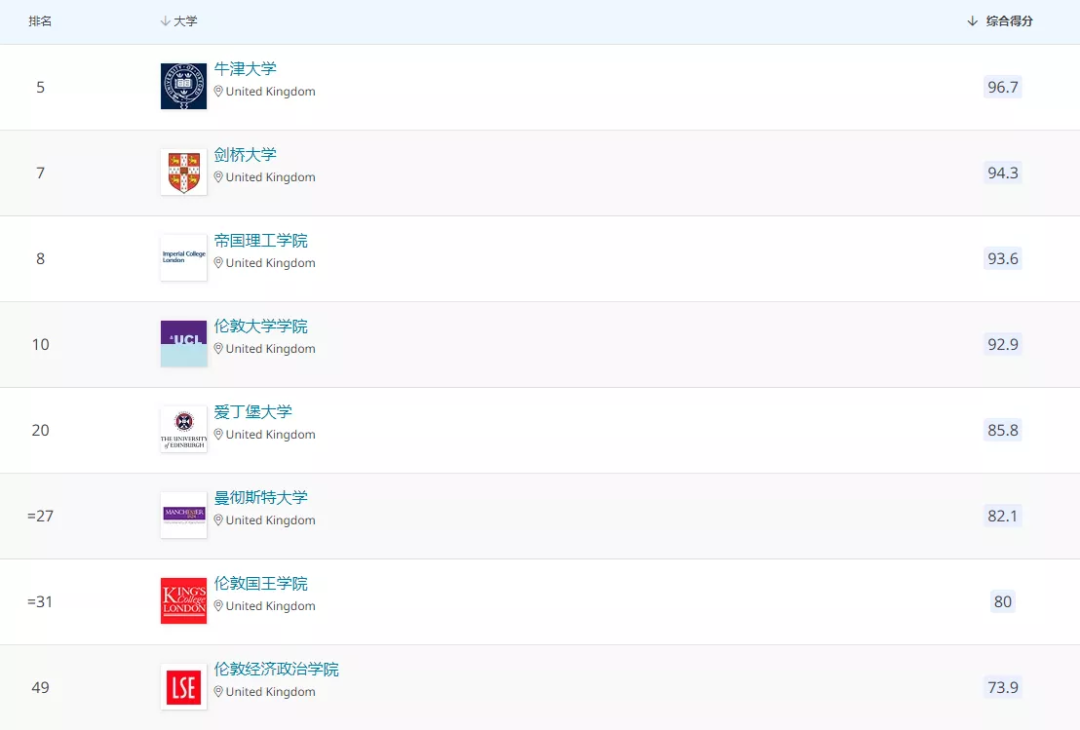1080x730 pixels.
Task: Select the score 93.6 value
Action: 1003,258
